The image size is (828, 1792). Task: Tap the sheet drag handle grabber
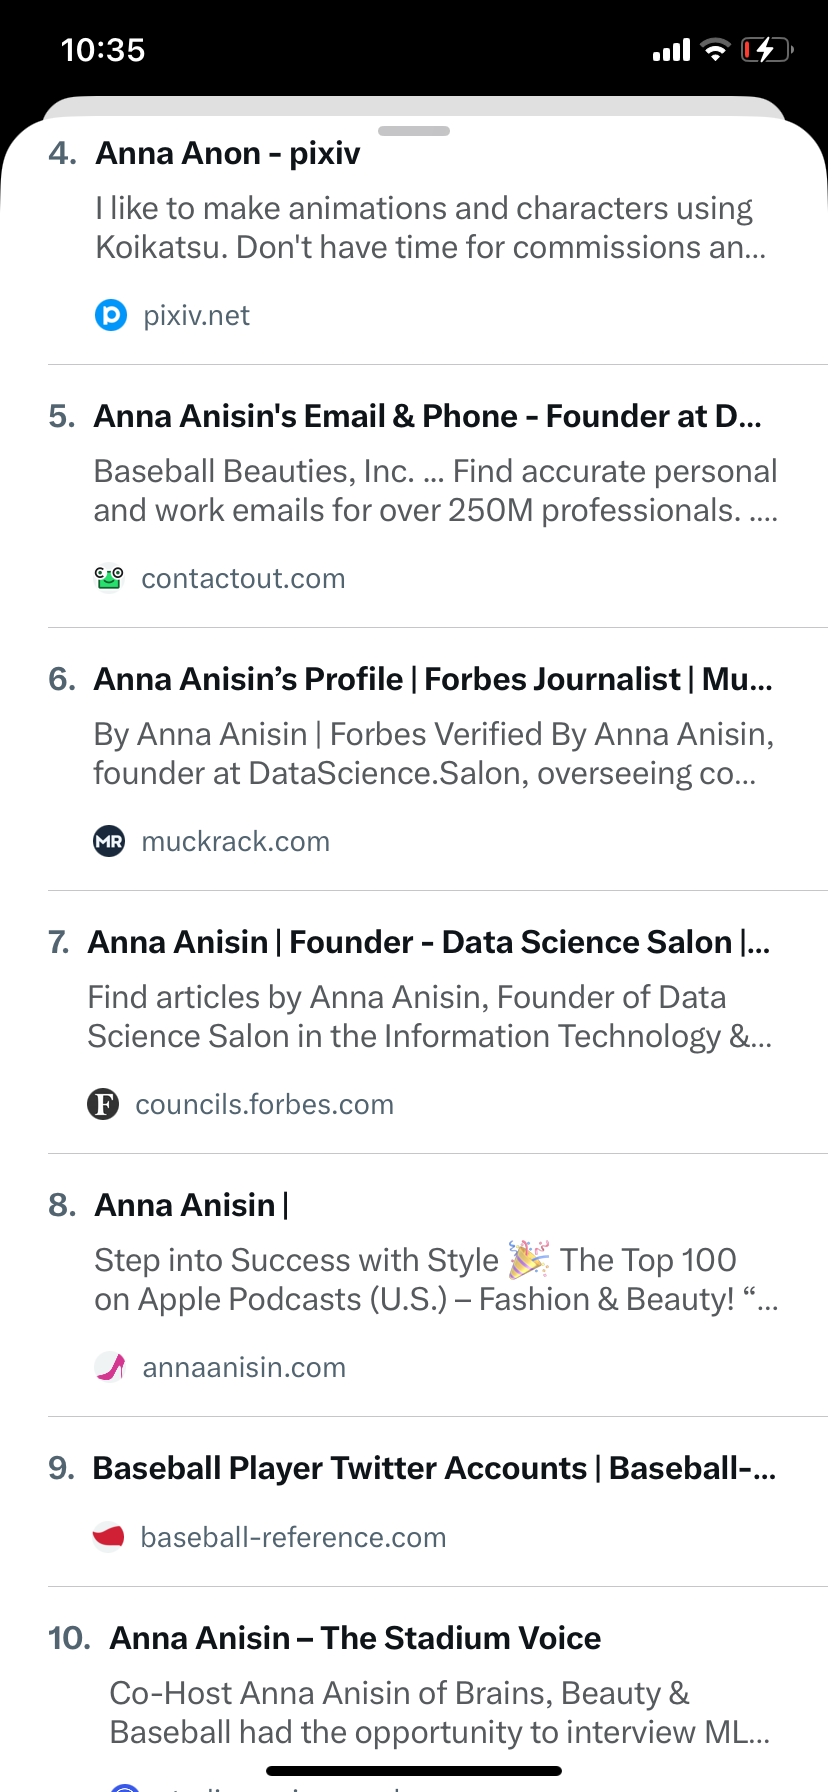tap(414, 131)
